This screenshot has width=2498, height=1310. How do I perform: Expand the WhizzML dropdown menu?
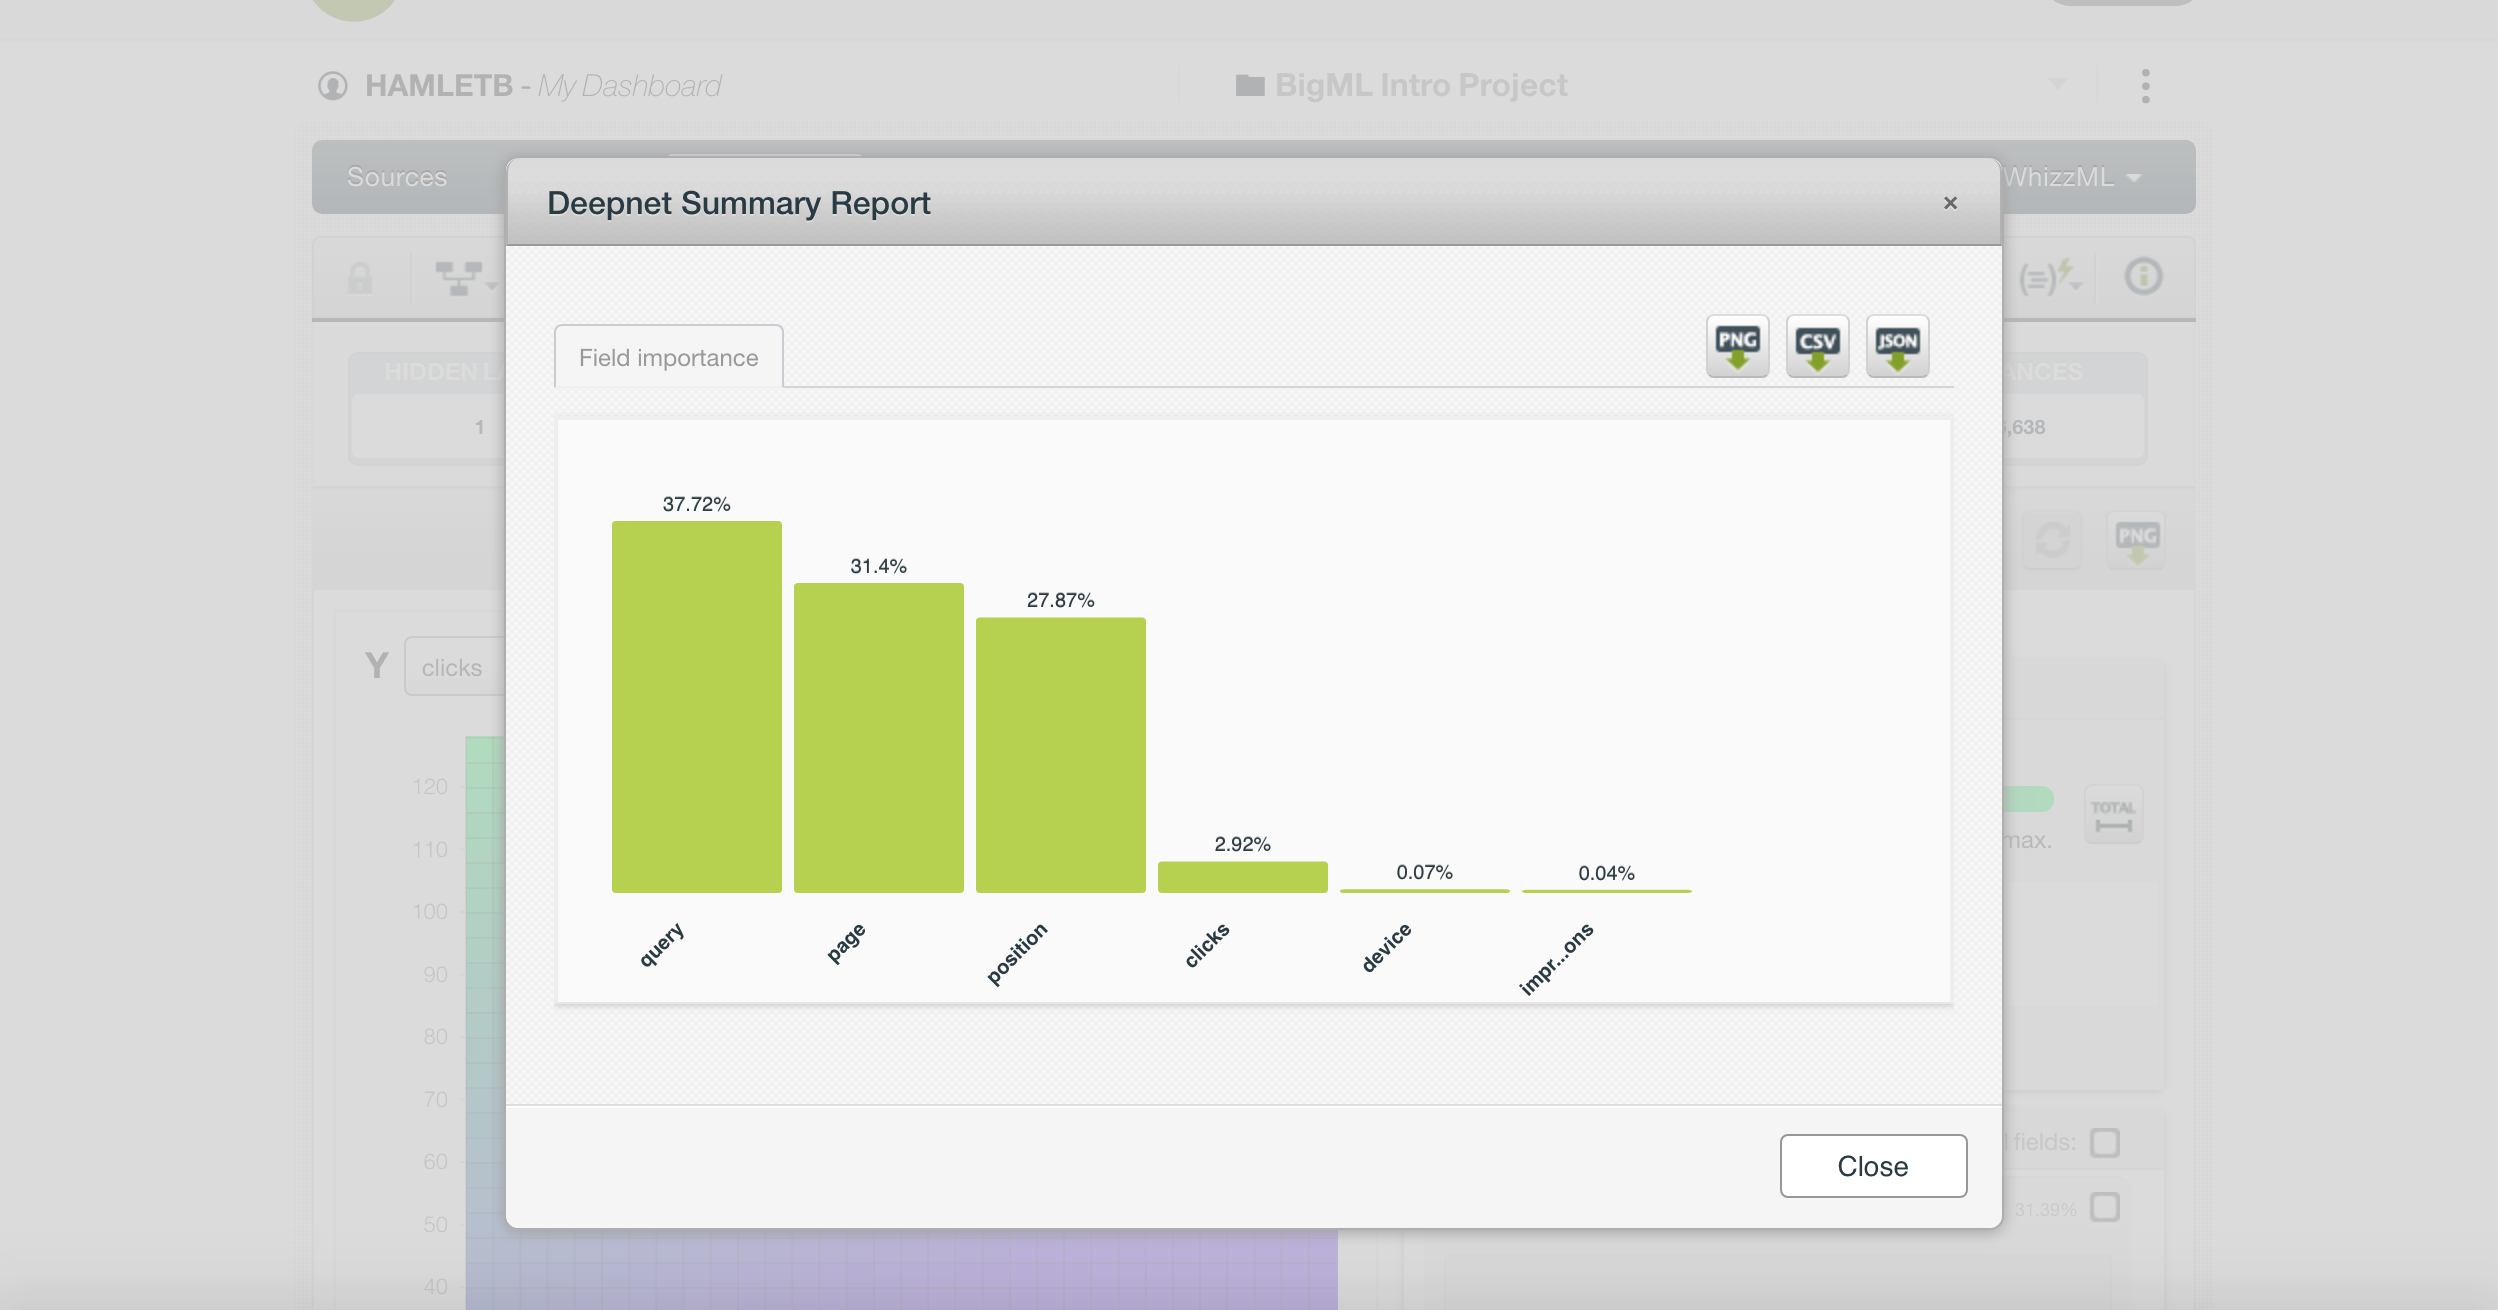click(x=2072, y=177)
